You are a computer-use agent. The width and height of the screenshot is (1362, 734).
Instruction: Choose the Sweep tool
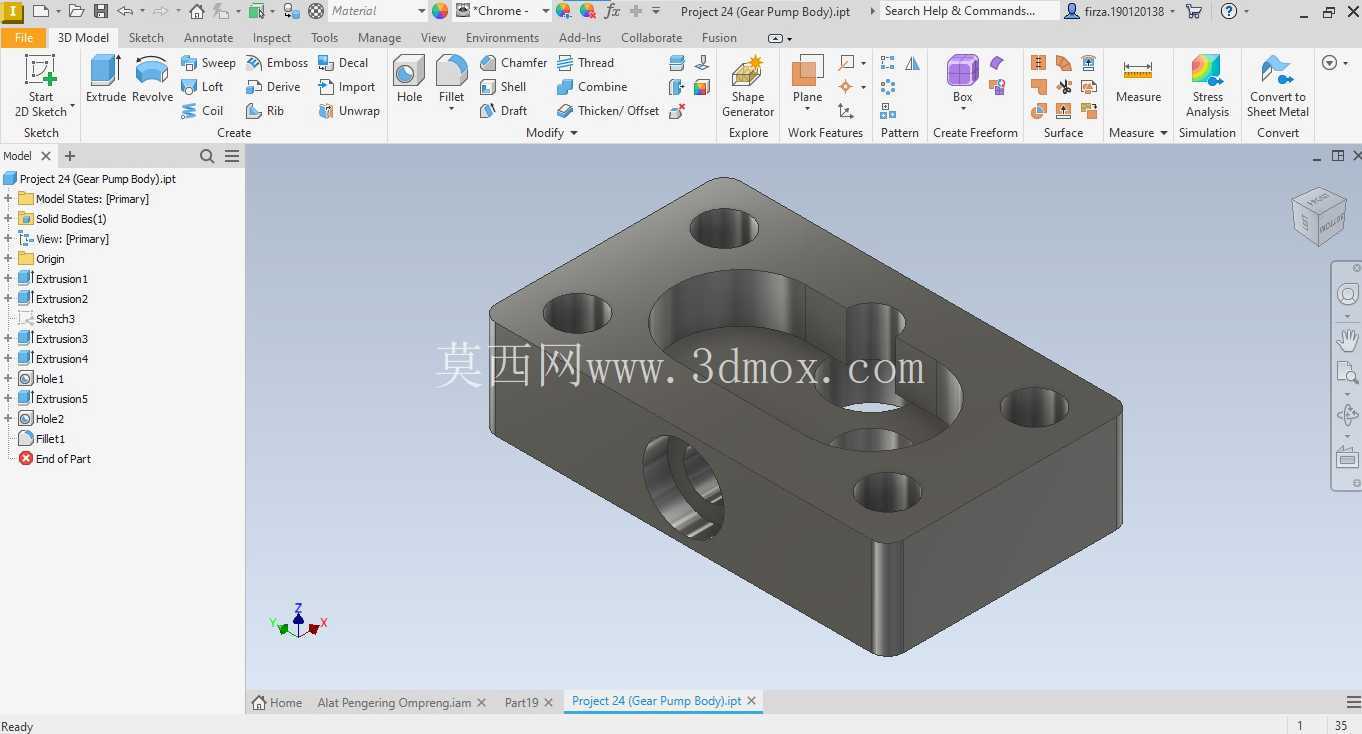coord(208,63)
